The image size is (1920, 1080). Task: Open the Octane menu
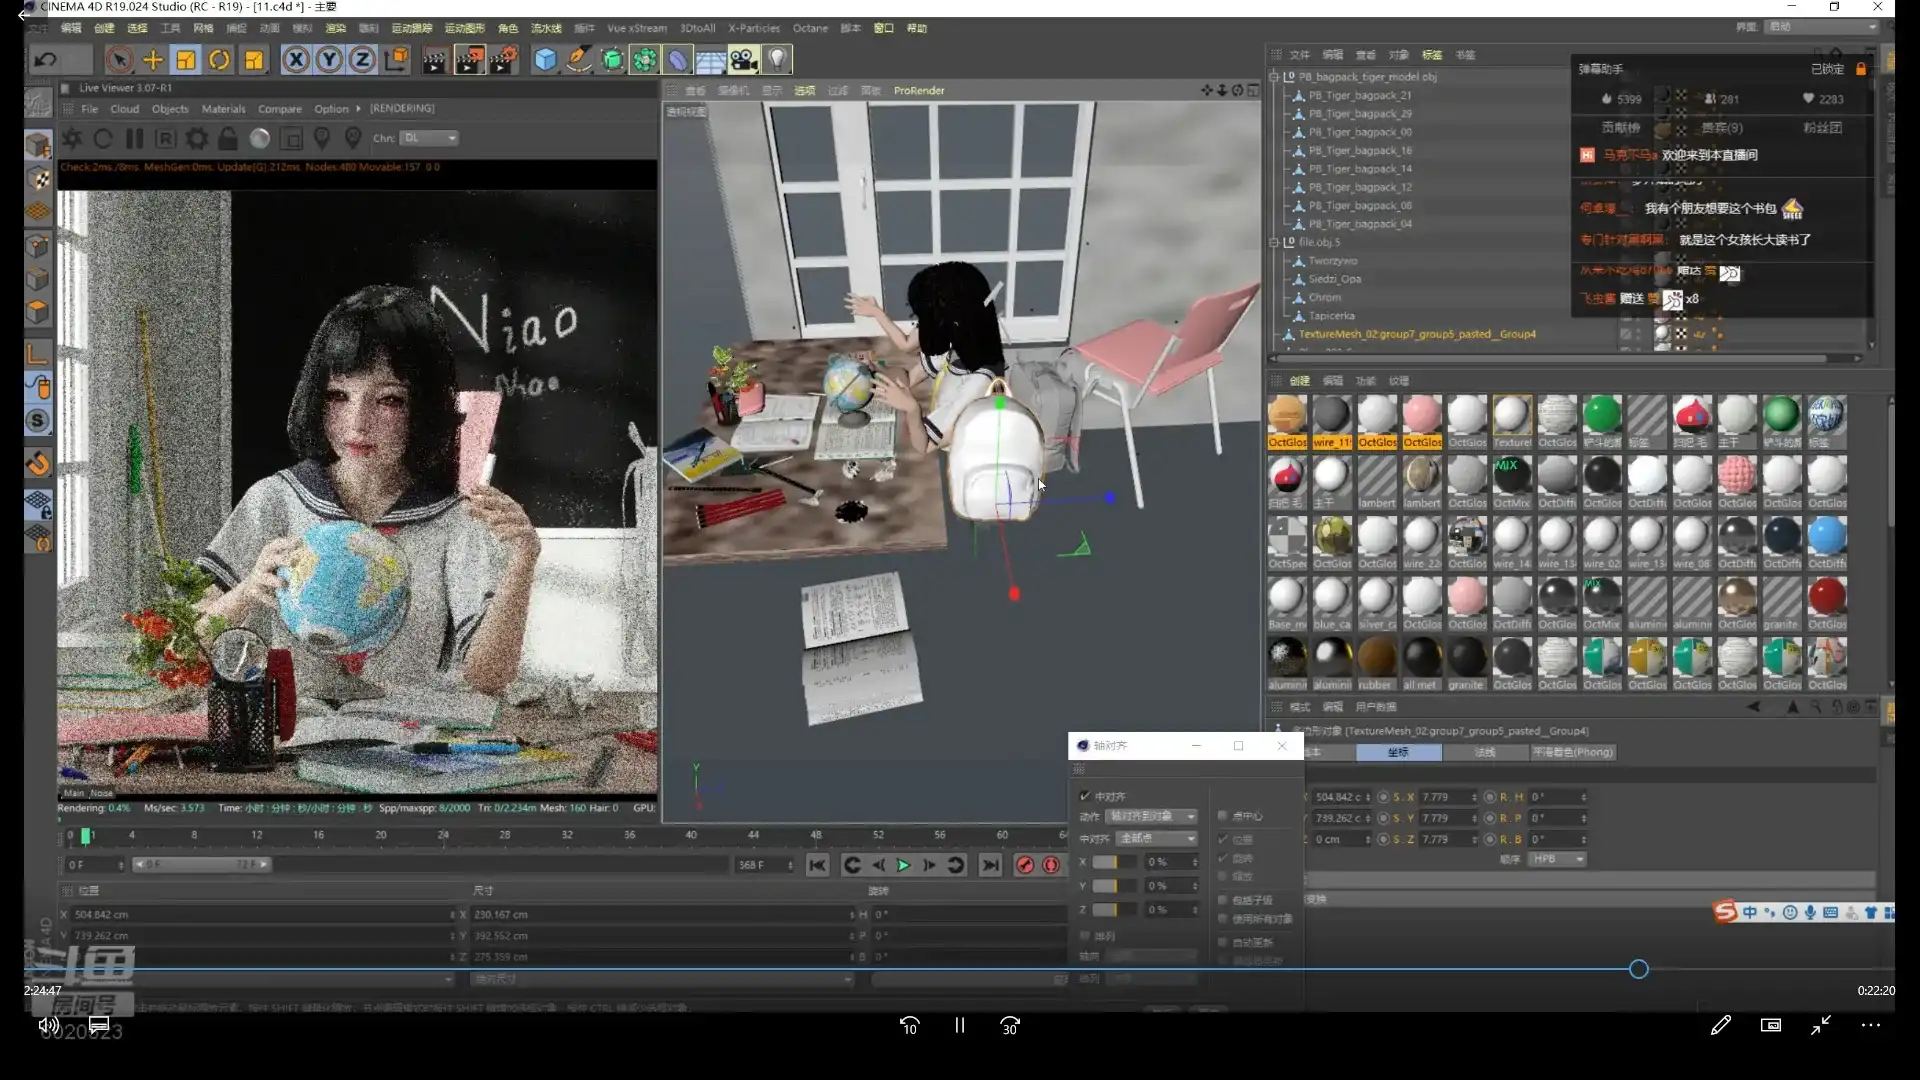809,28
